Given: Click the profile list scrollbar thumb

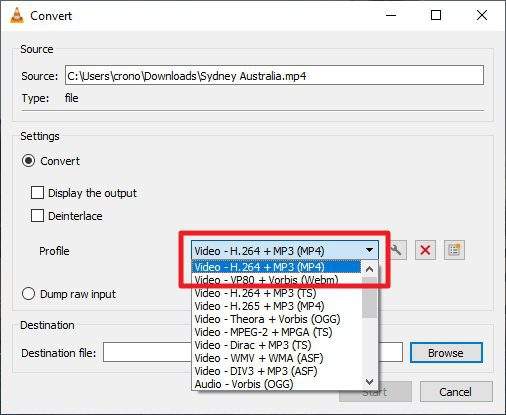Looking at the screenshot, I should point(369,297).
